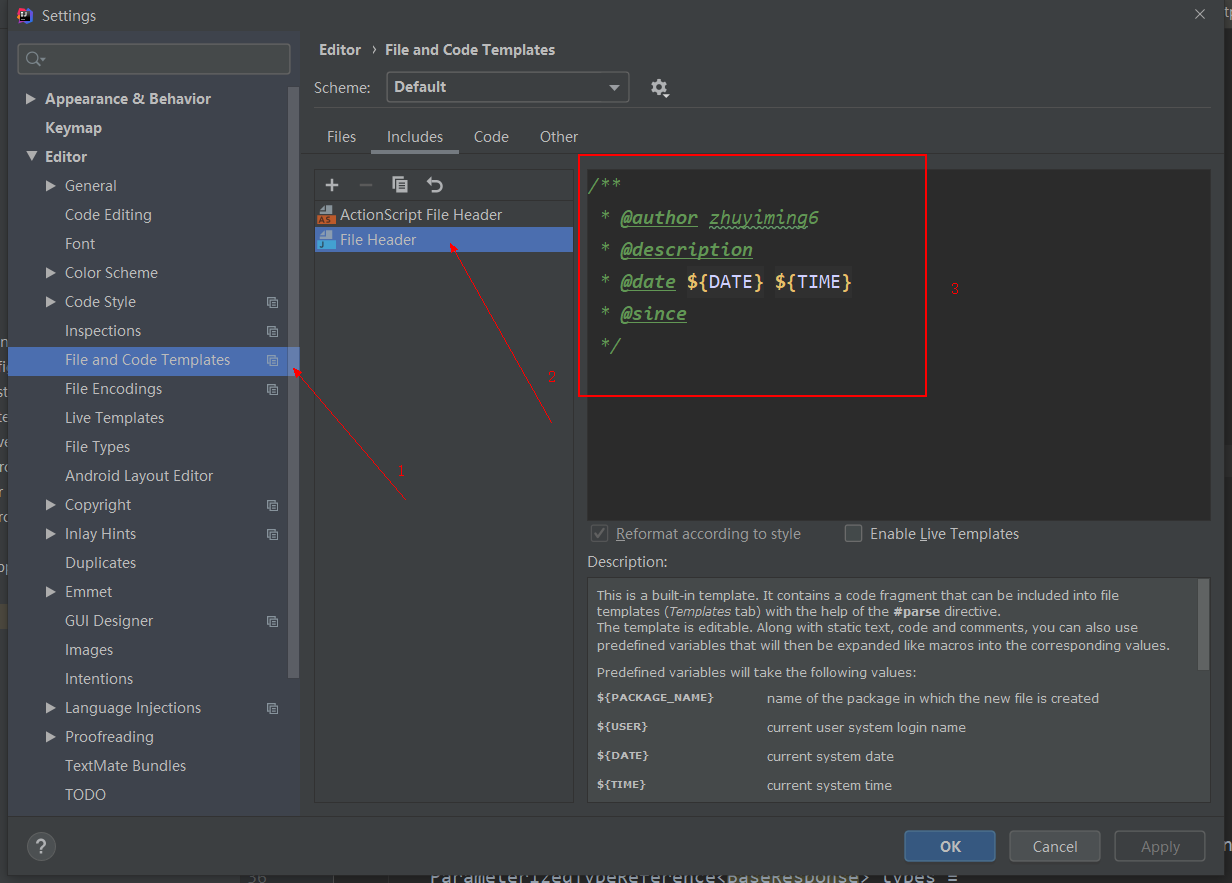The width and height of the screenshot is (1232, 883).
Task: Switch to the Files tab
Action: 342,137
